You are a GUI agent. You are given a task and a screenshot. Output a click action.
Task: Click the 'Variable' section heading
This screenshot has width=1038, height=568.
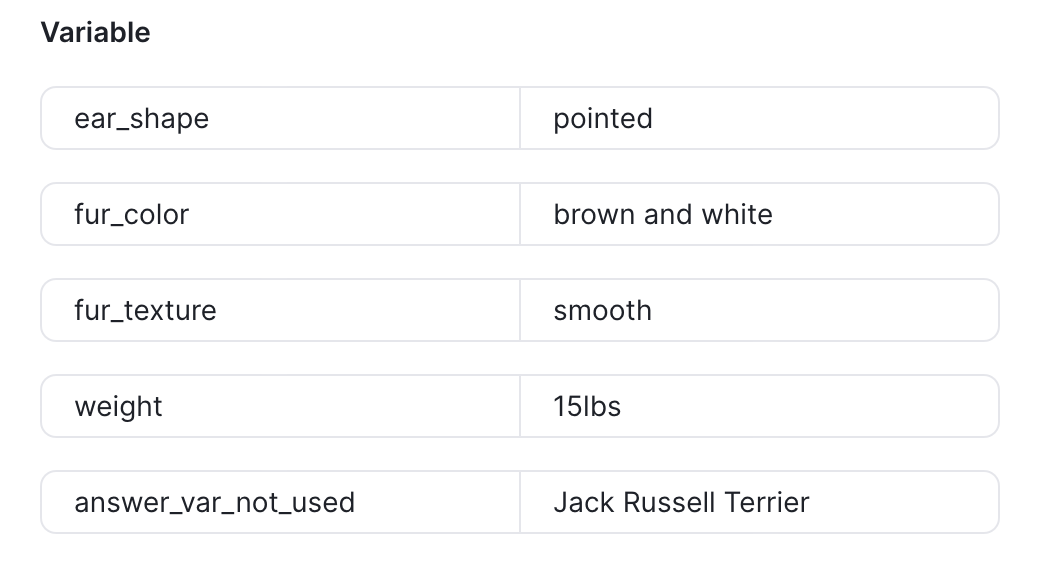coord(95,32)
